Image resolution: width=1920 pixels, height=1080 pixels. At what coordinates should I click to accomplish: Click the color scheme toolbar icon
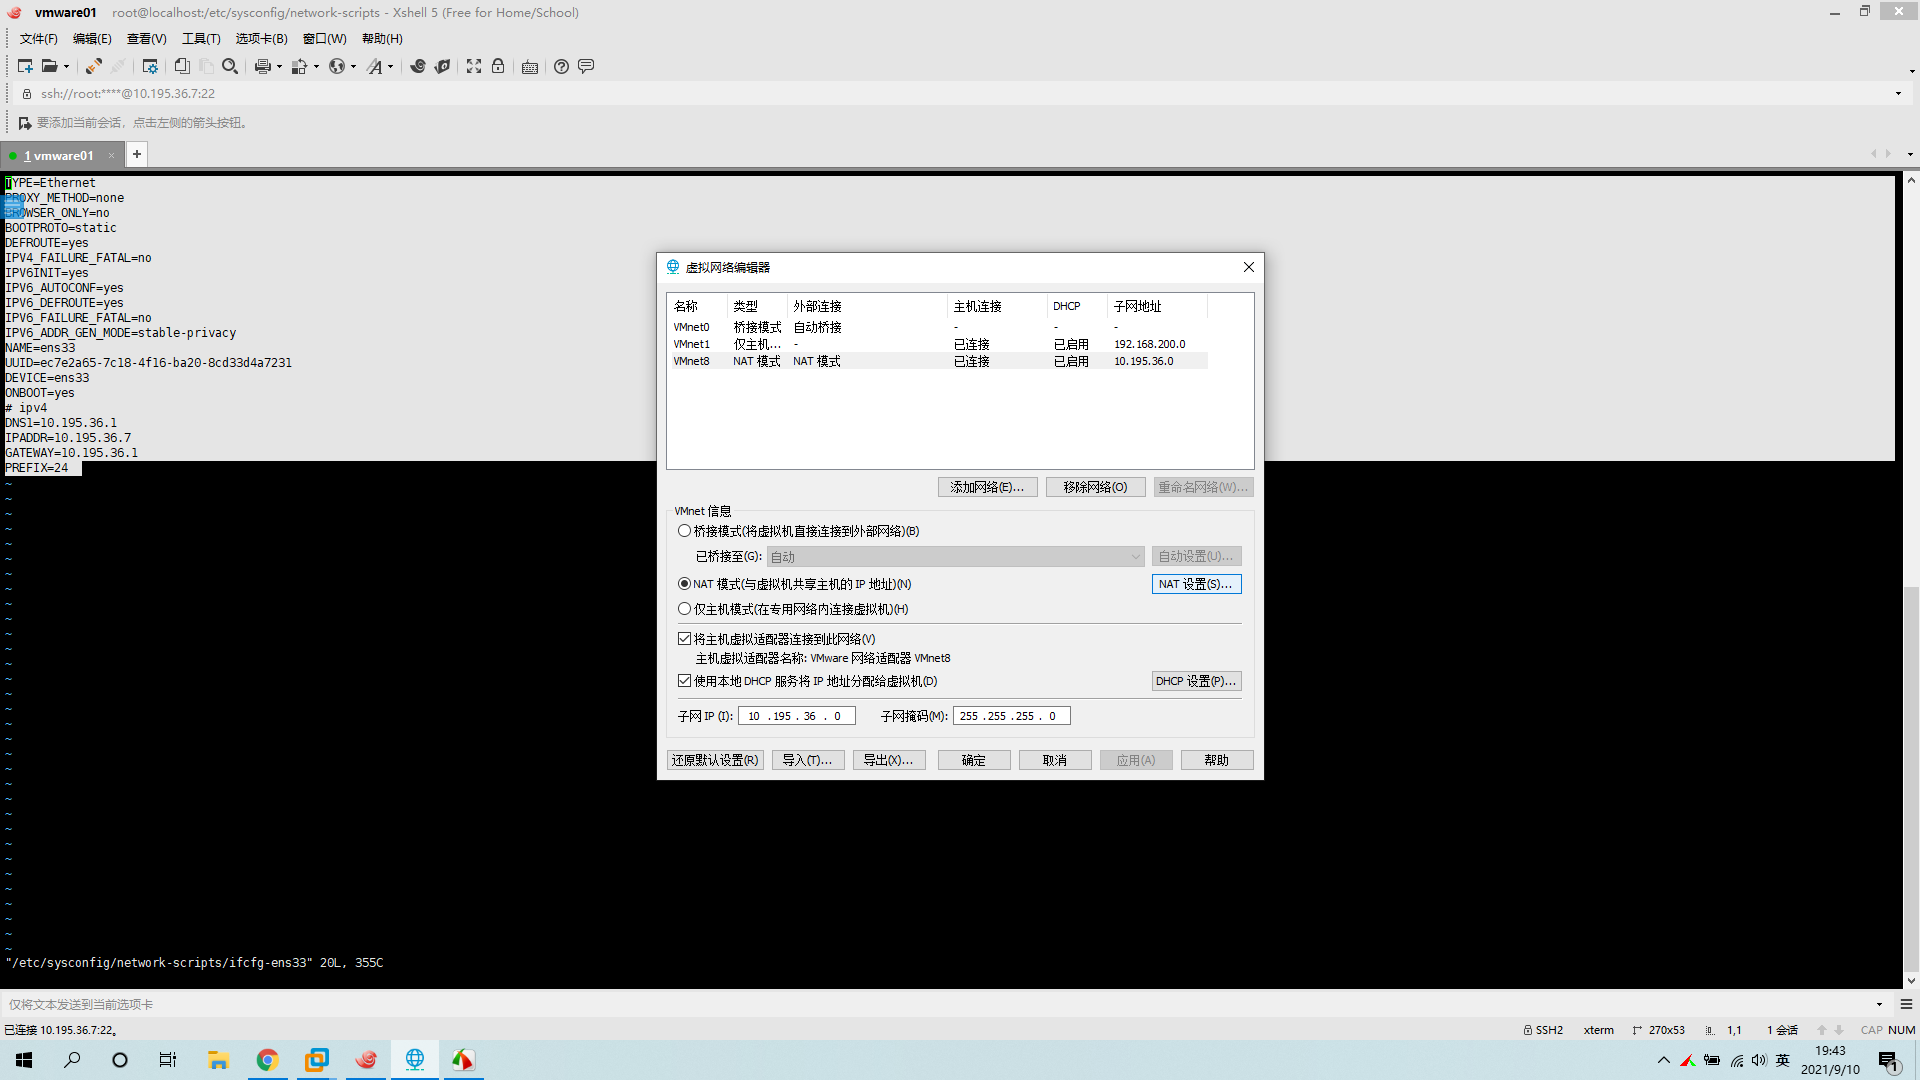(x=299, y=66)
